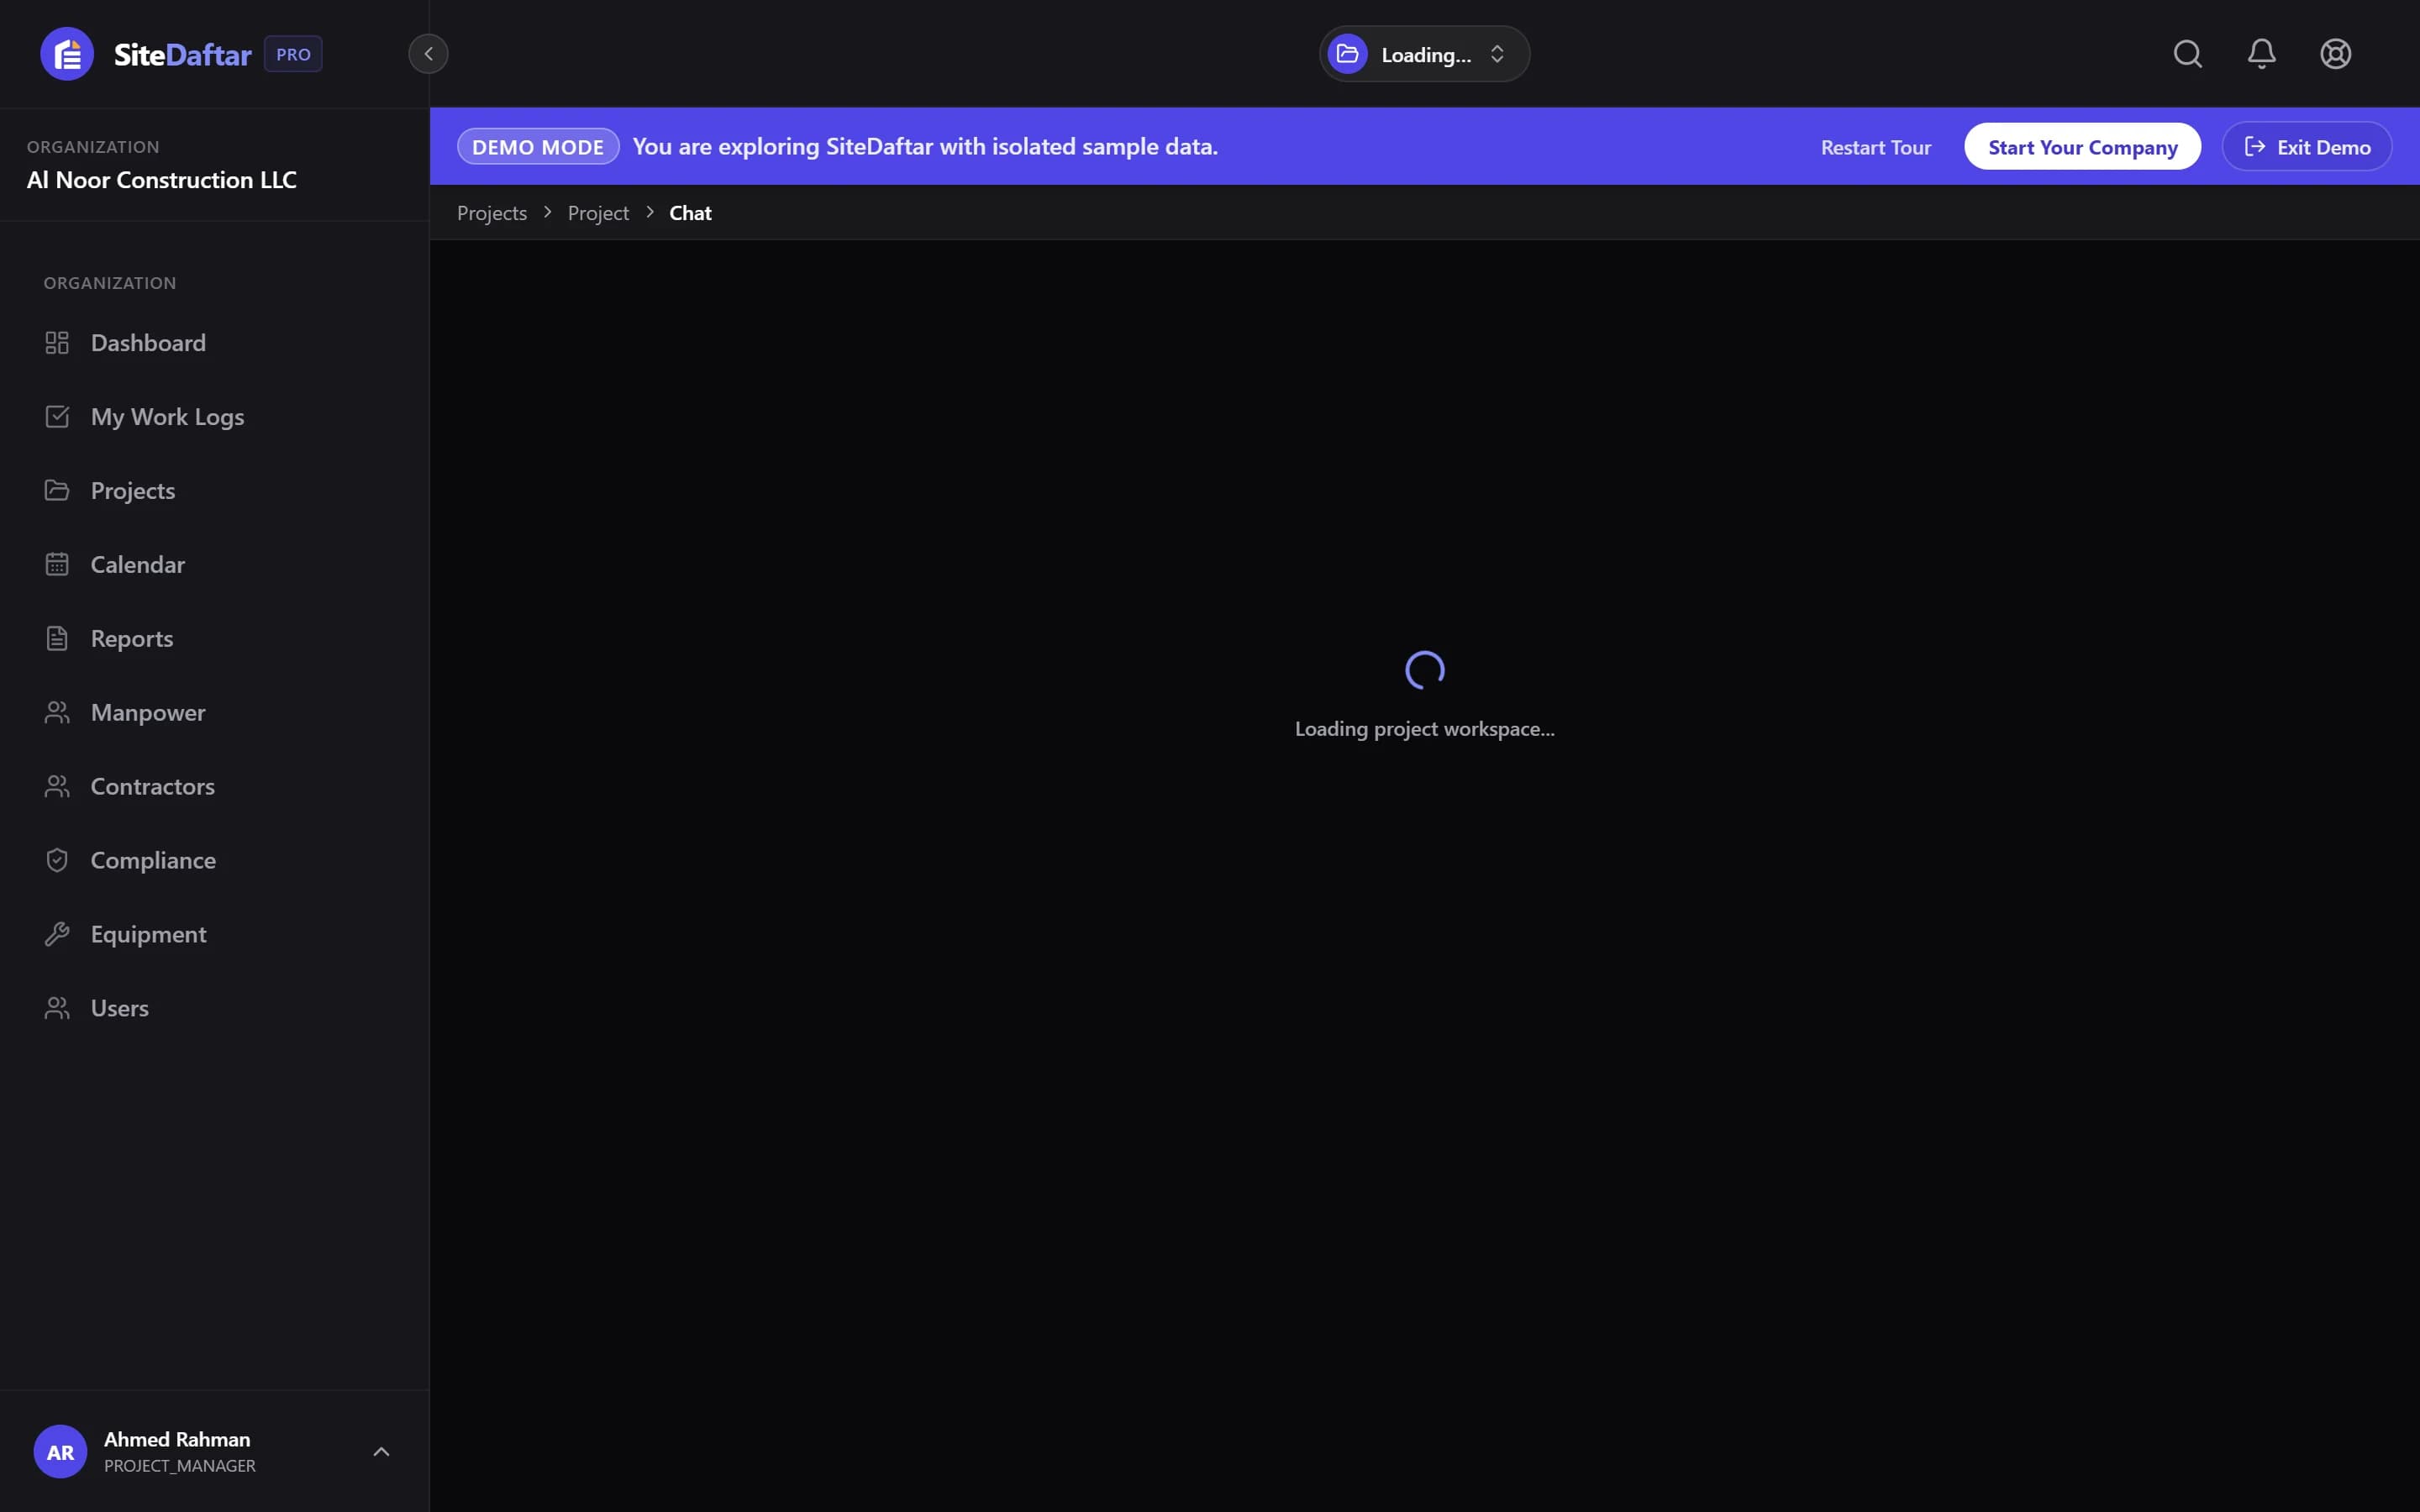Click the Compliance shield icon
The height and width of the screenshot is (1512, 2420).
[x=57, y=860]
